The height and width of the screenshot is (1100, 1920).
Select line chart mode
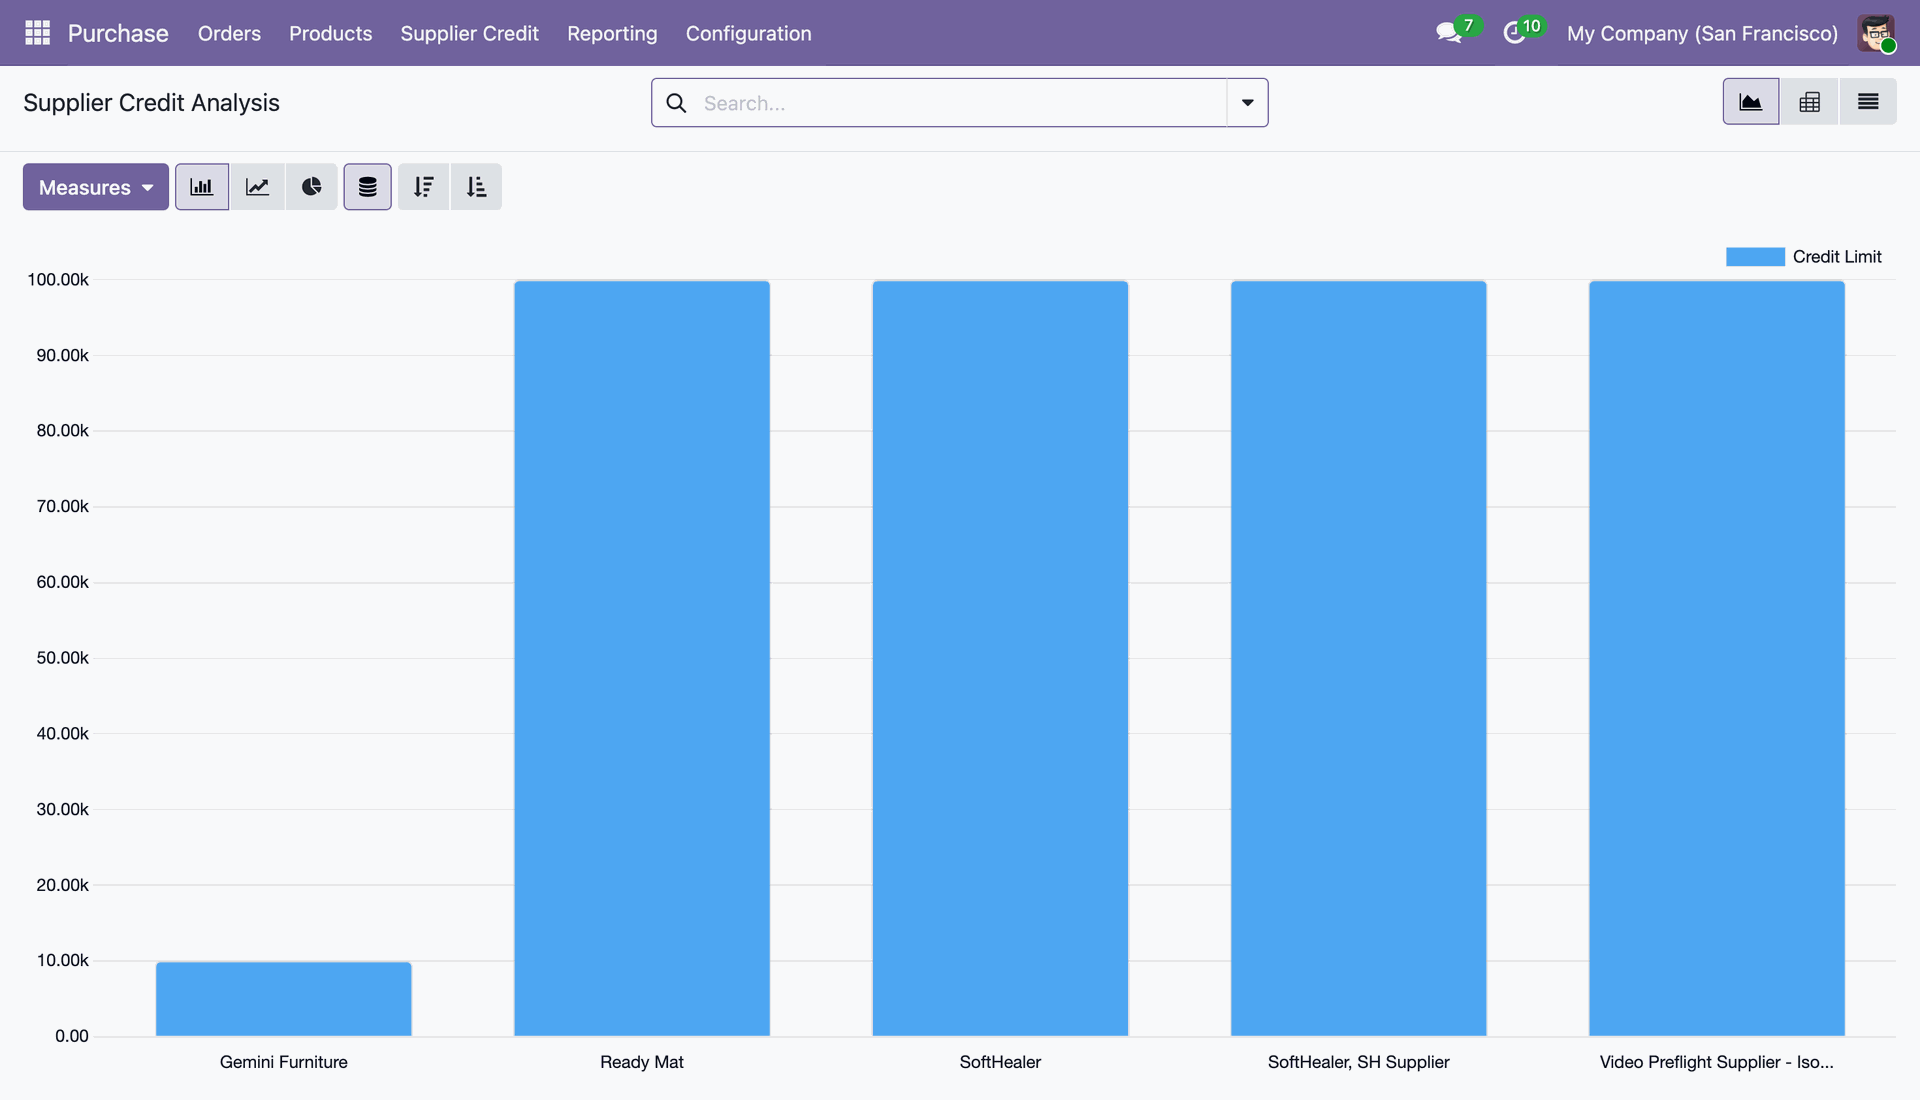click(x=258, y=187)
